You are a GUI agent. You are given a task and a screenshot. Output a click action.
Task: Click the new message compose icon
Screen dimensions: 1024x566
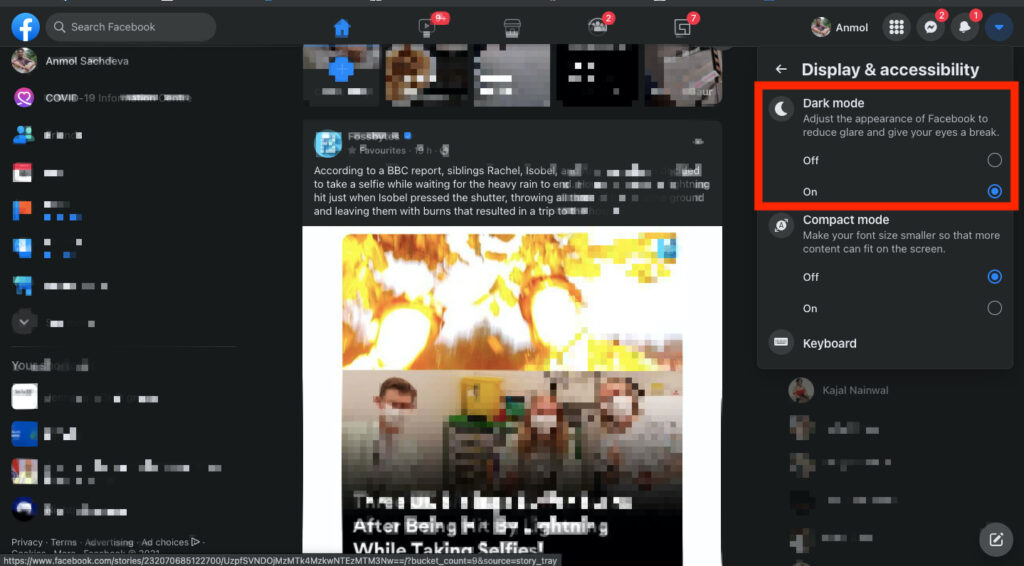point(995,540)
